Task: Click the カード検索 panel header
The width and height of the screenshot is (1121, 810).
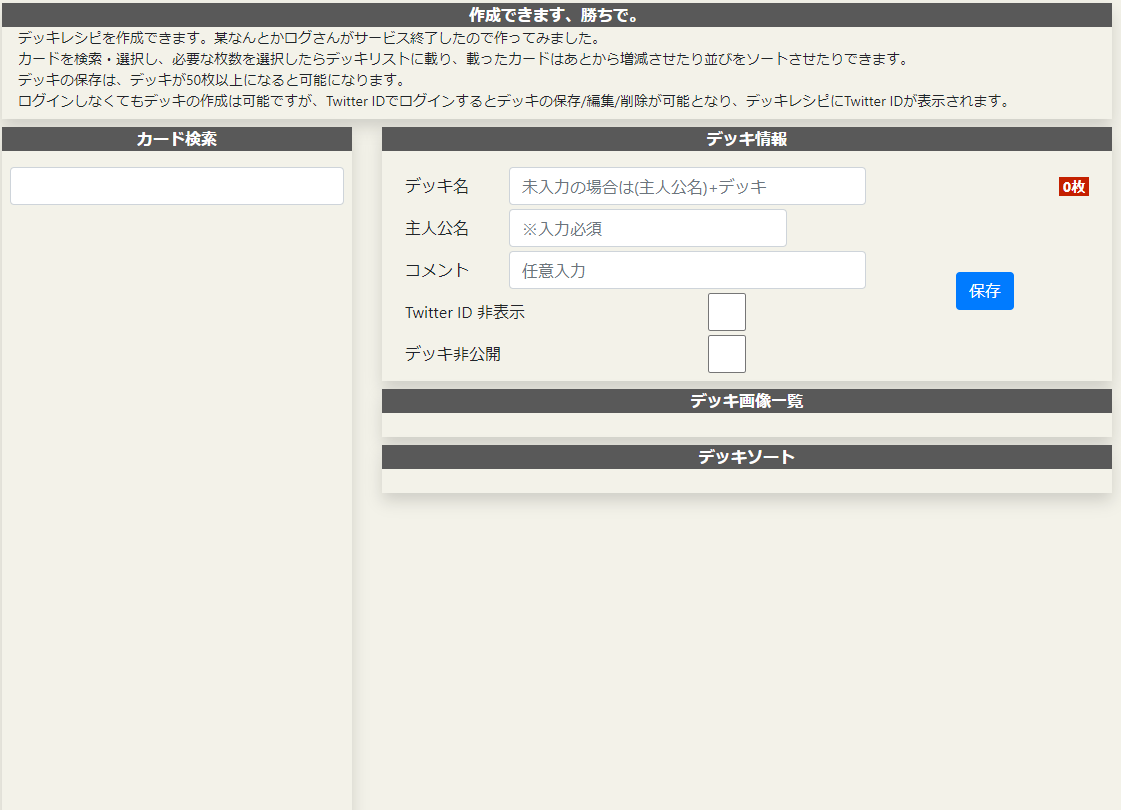Action: (x=176, y=139)
